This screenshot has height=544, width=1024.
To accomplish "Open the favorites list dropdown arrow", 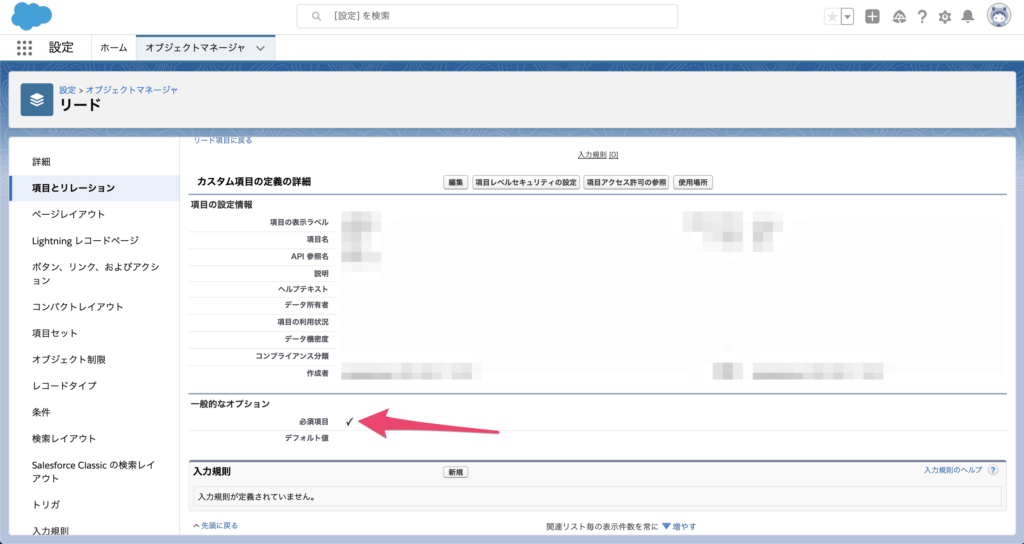I will (848, 17).
